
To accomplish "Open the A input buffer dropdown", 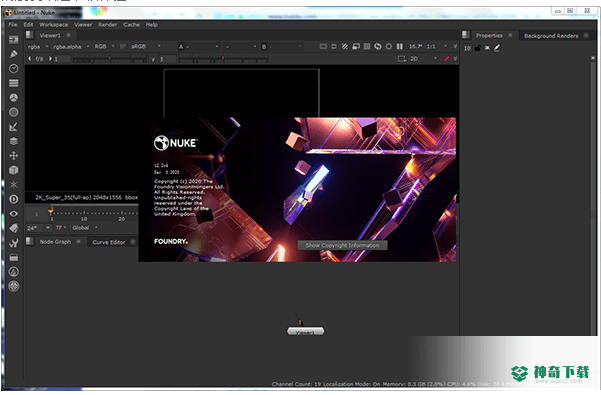I will 198,47.
